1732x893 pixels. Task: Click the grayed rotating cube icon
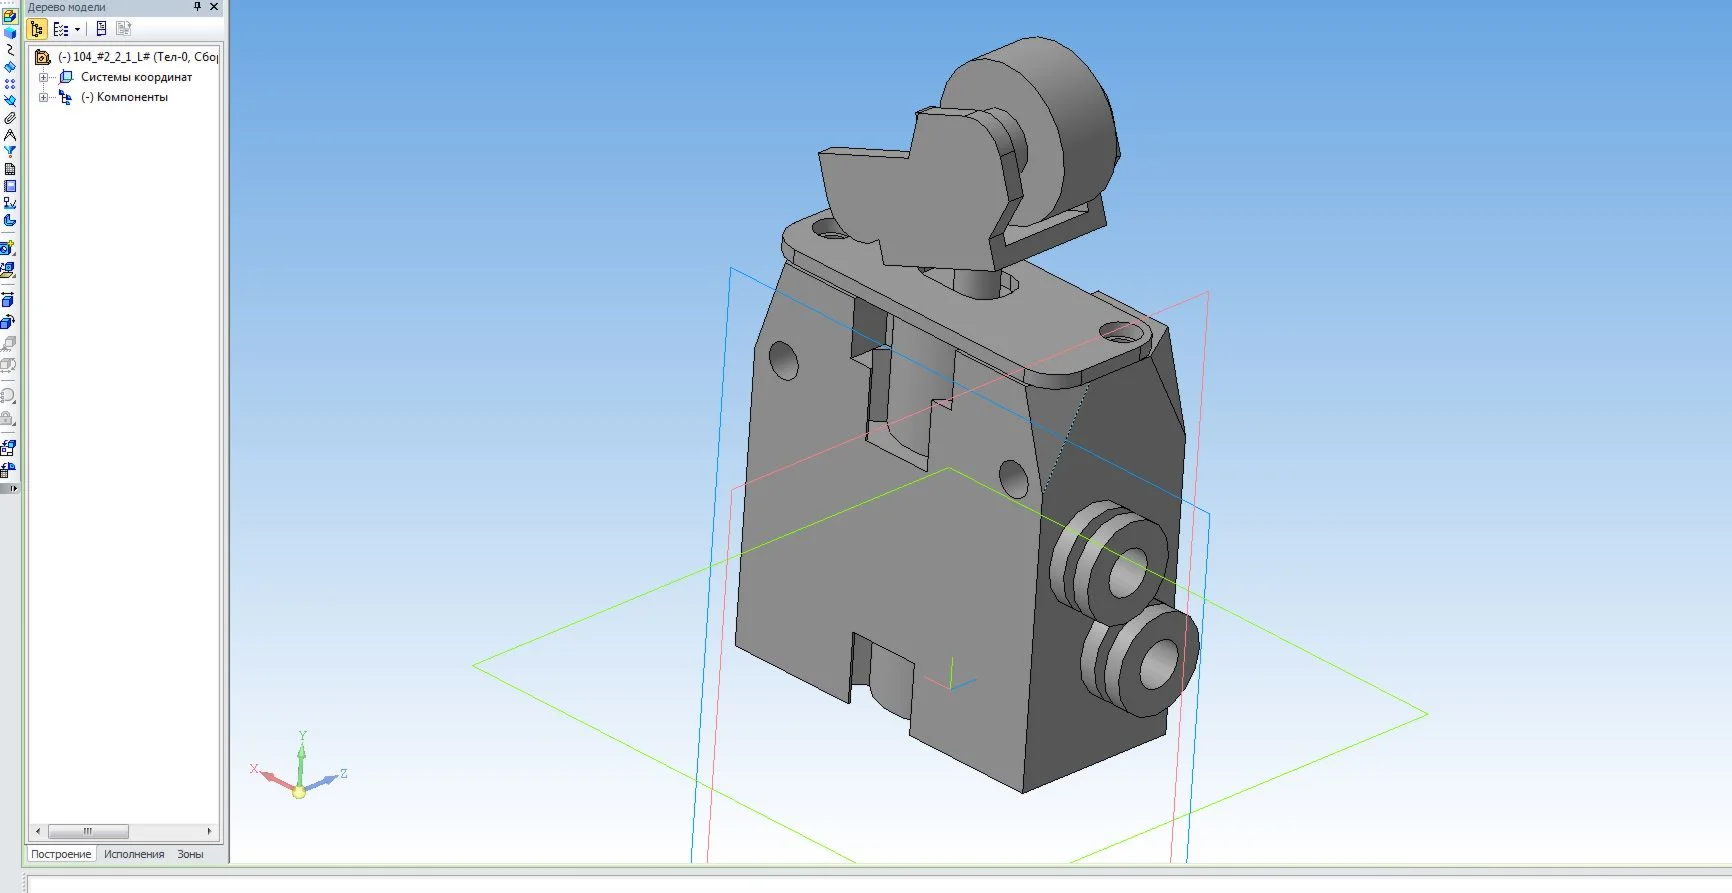pyautogui.click(x=8, y=366)
